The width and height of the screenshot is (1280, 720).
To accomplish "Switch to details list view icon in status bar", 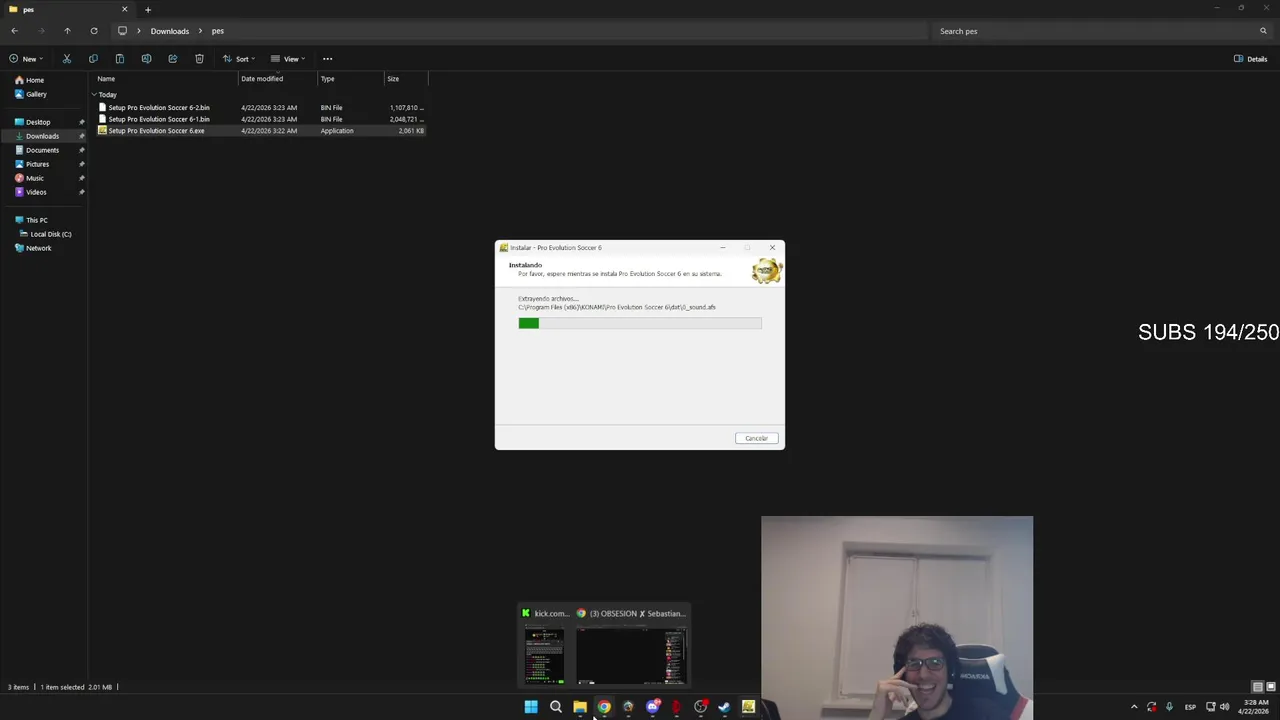I will coord(1258,687).
